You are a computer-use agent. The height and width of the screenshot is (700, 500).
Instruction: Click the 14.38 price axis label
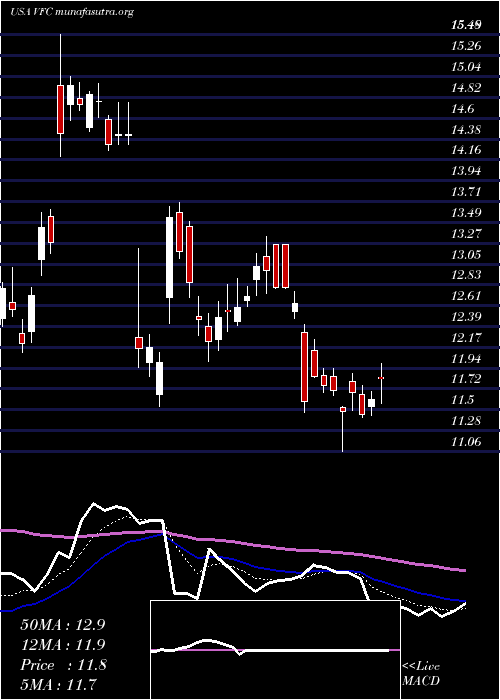466,129
